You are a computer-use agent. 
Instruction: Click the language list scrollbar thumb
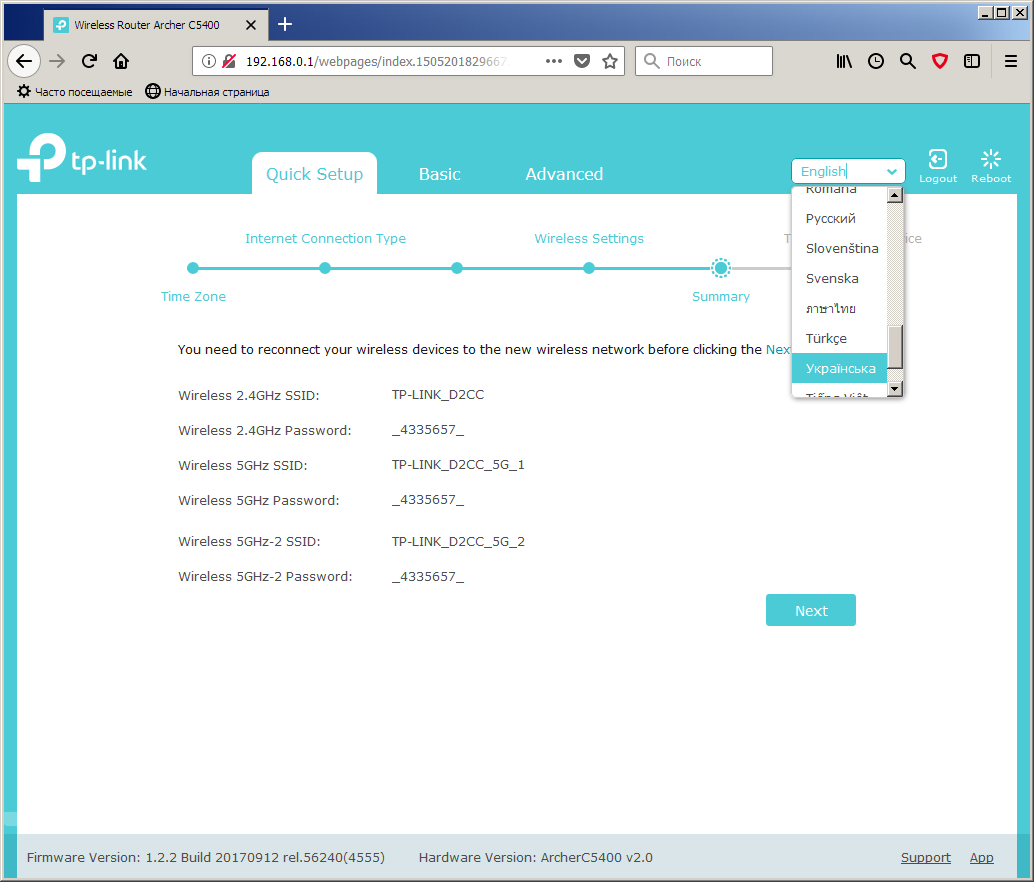click(x=894, y=347)
